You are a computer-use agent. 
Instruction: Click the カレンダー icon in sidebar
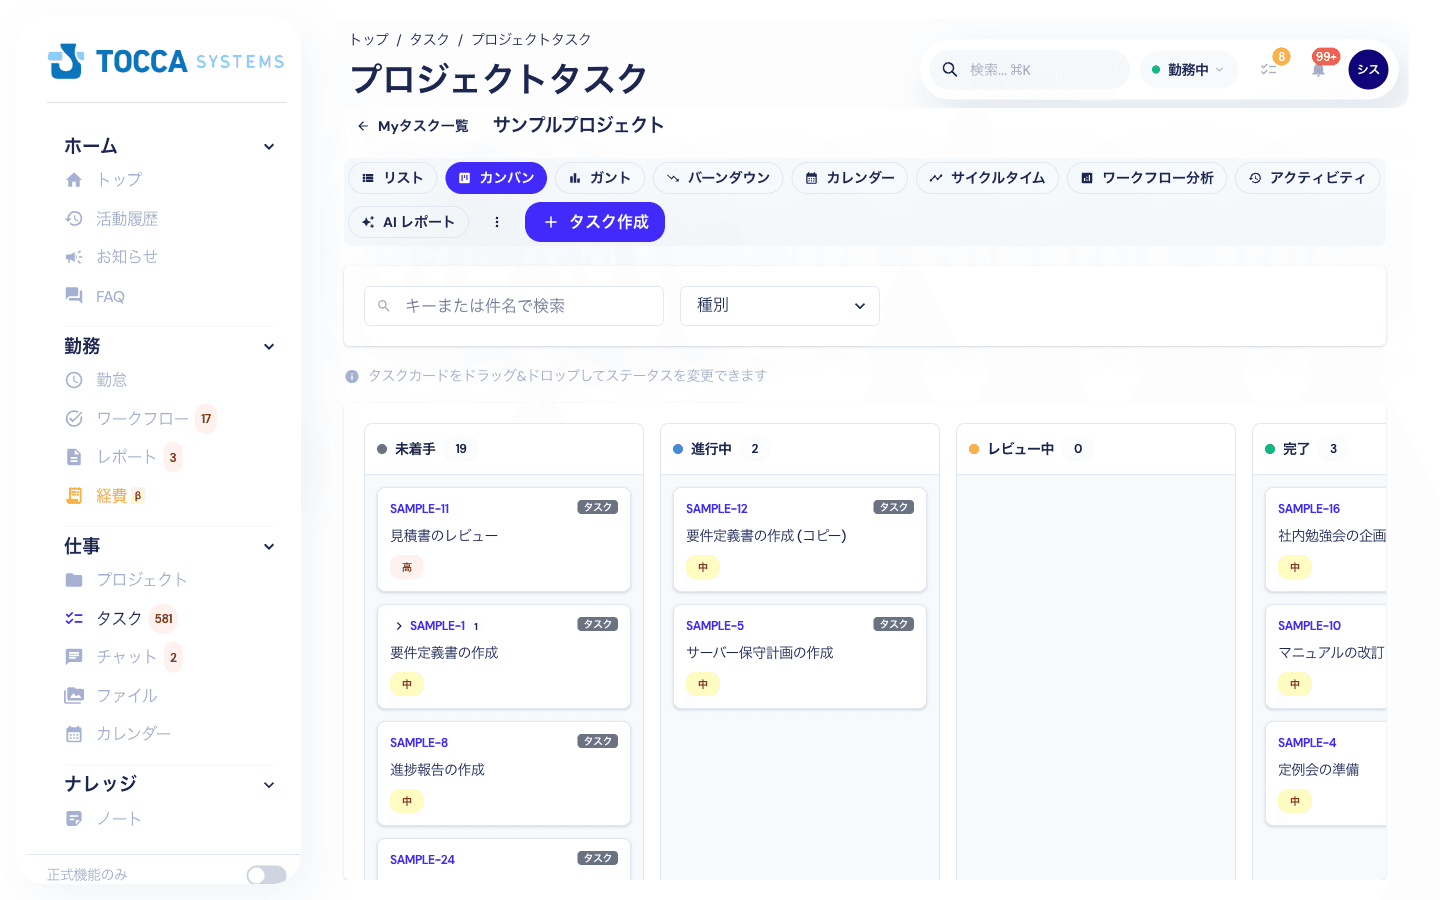point(74,734)
